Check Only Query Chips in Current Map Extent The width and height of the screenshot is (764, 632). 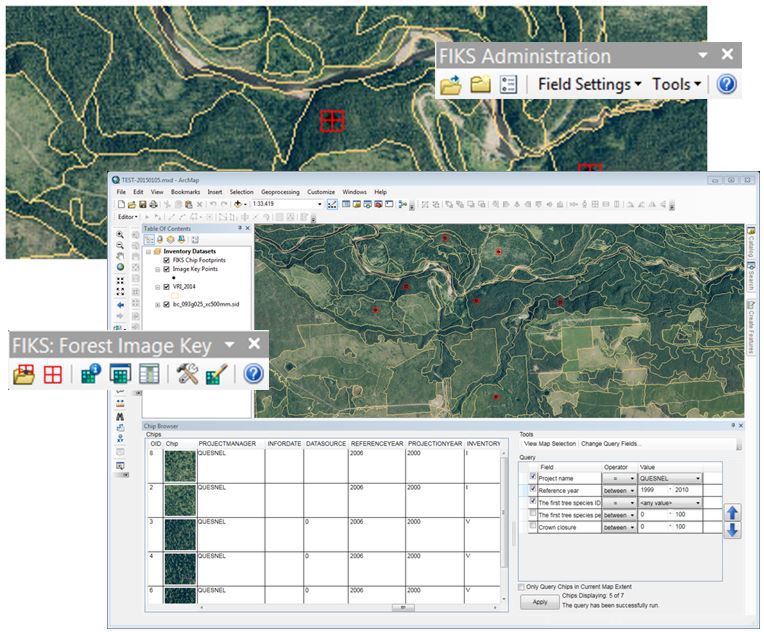[522, 587]
